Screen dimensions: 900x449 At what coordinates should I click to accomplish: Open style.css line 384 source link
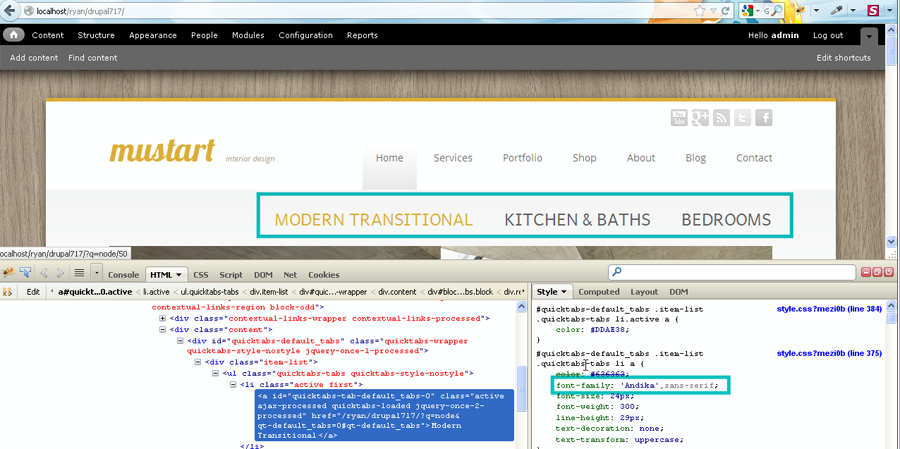[831, 309]
